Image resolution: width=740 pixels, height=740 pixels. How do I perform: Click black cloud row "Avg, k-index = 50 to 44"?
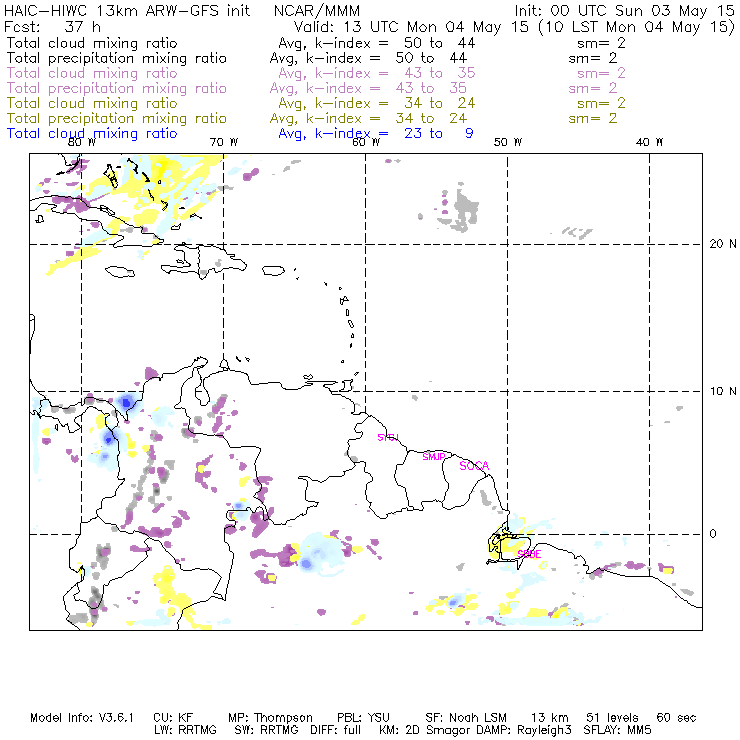377,43
